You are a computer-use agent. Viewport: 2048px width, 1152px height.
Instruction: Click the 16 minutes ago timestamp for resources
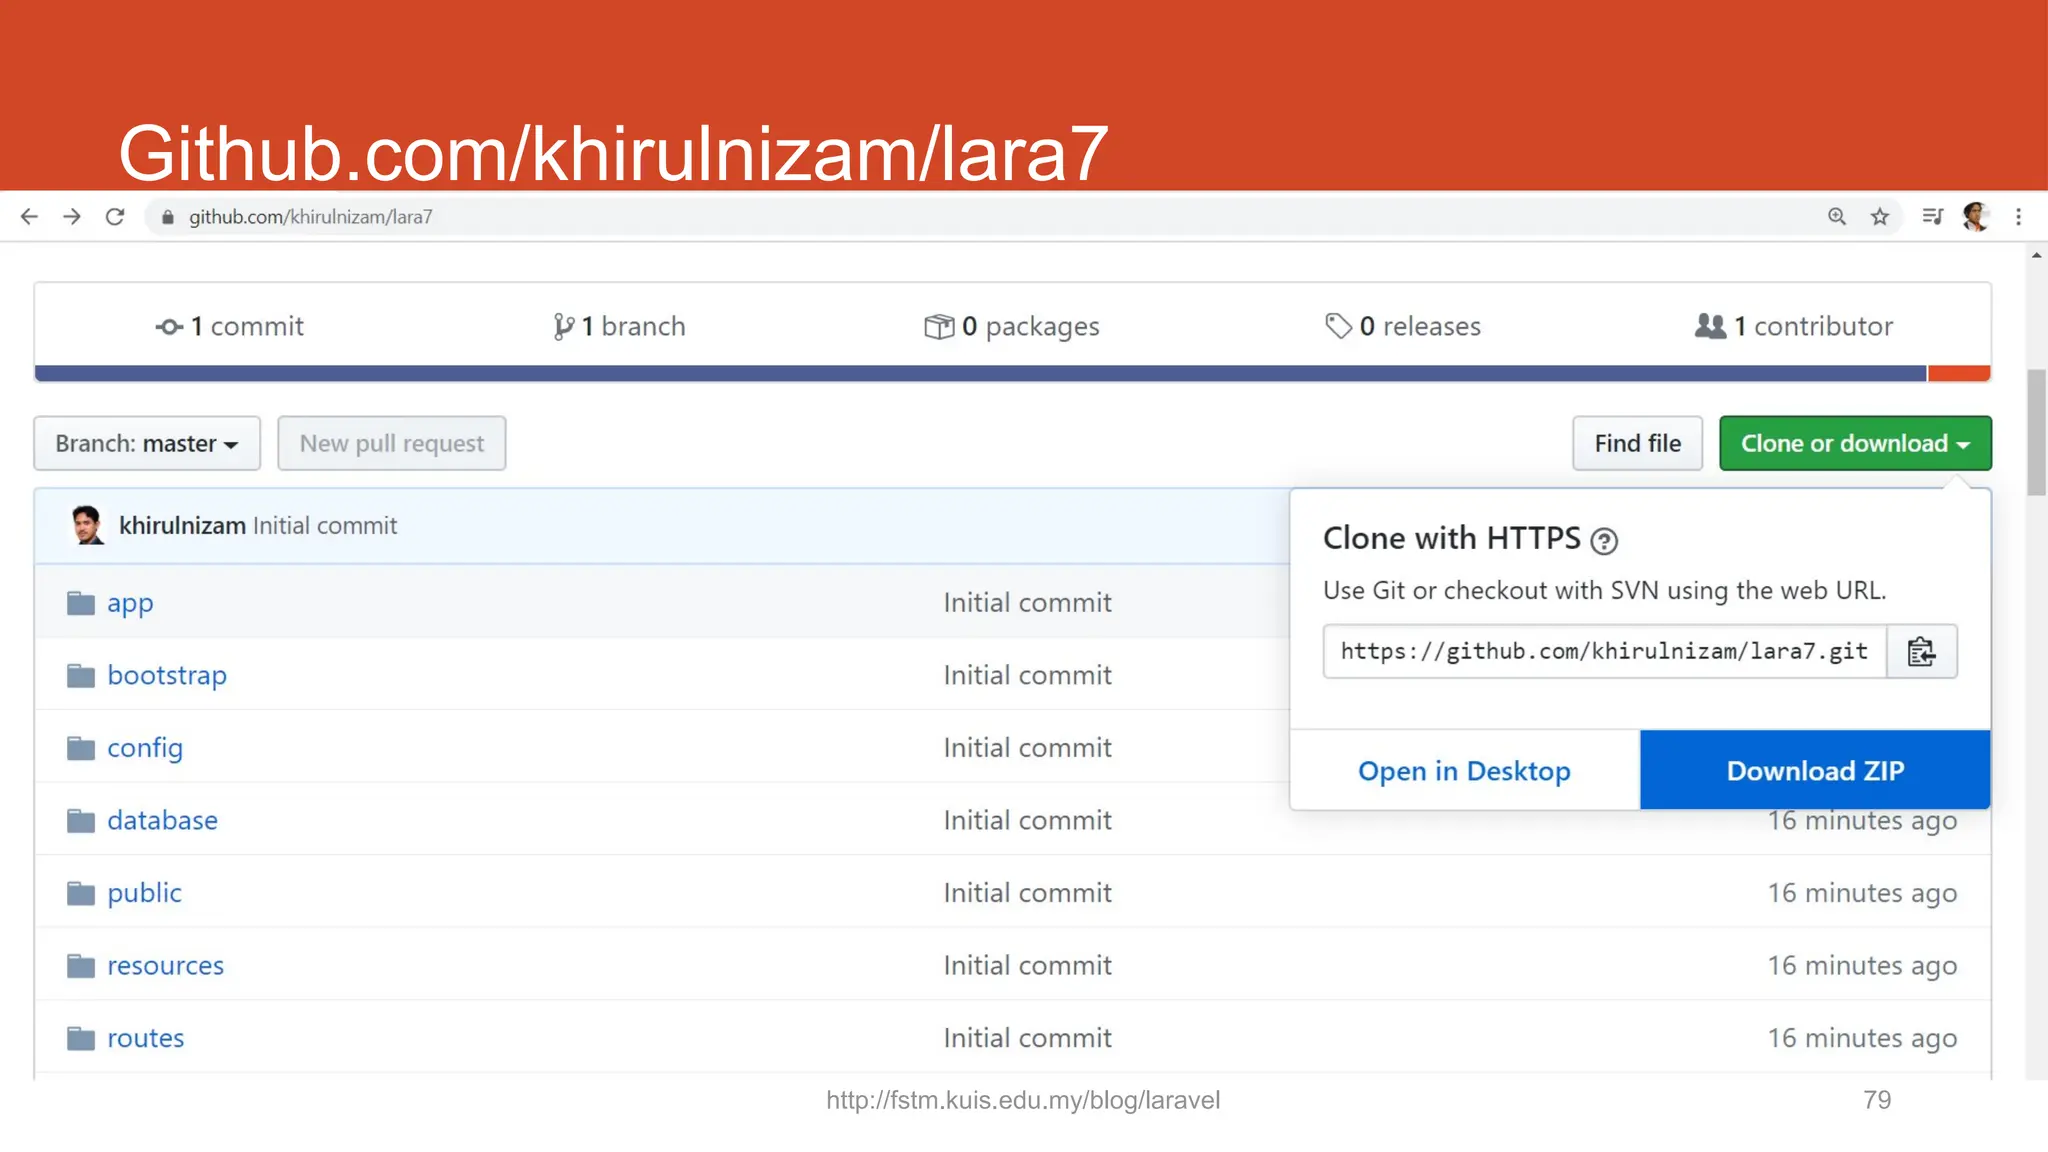[1862, 966]
